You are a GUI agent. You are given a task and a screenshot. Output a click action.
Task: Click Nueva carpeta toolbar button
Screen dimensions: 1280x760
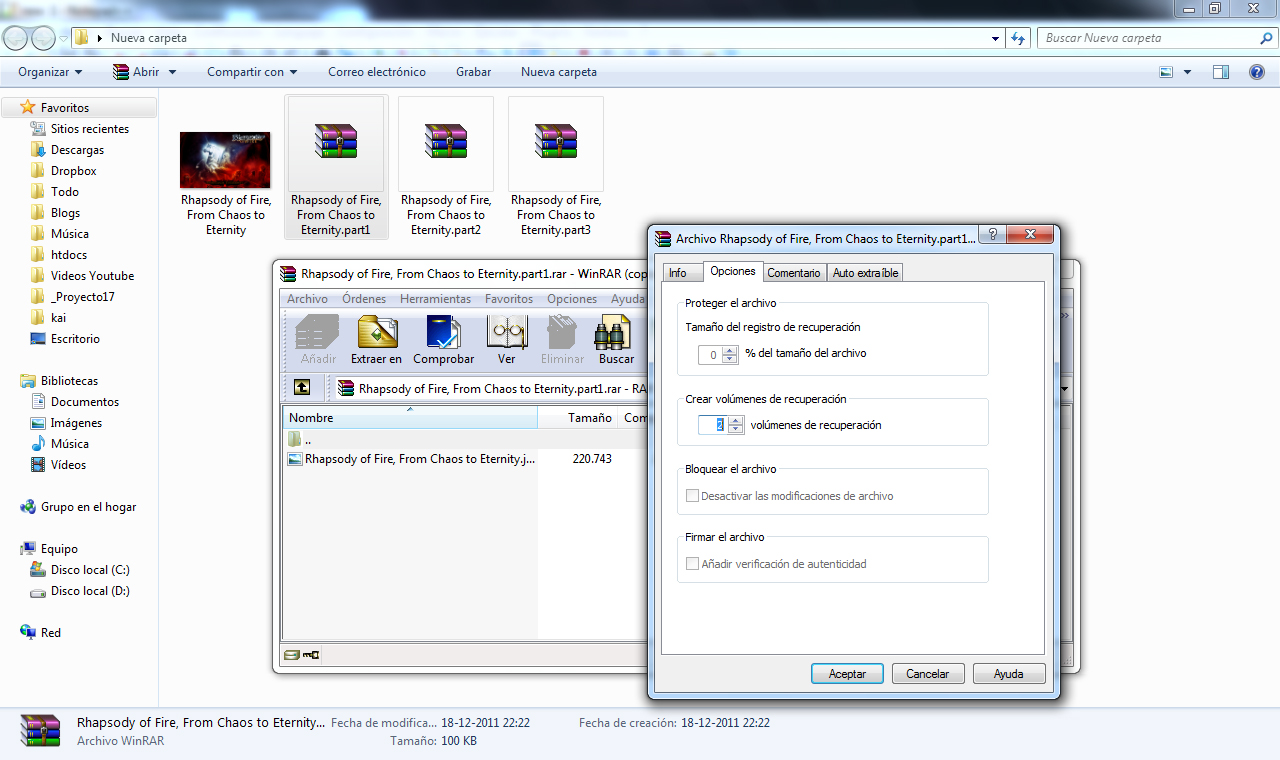pos(559,72)
